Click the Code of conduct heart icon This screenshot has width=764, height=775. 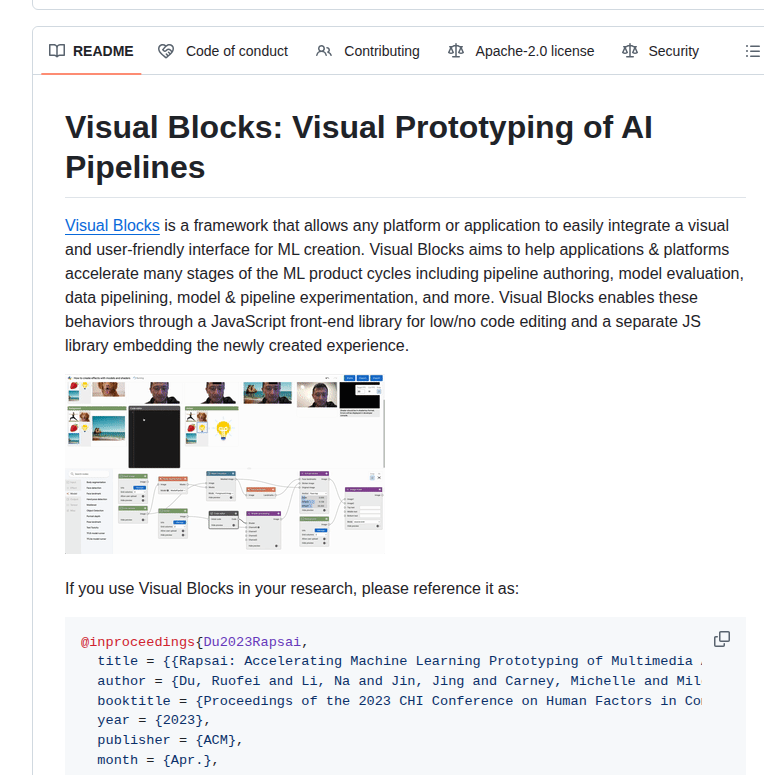[x=166, y=51]
